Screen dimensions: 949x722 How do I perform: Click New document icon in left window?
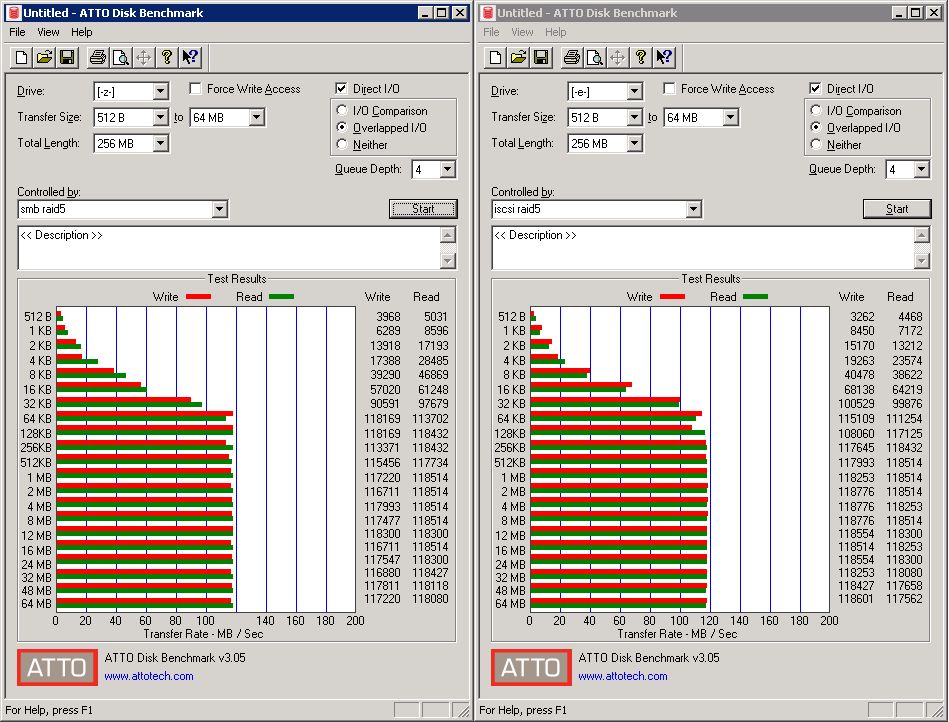pyautogui.click(x=21, y=57)
